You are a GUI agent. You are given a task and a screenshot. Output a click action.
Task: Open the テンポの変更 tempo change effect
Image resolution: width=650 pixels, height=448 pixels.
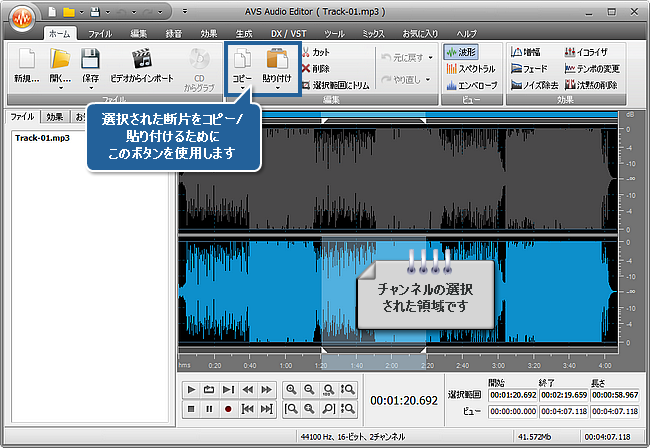pos(592,68)
